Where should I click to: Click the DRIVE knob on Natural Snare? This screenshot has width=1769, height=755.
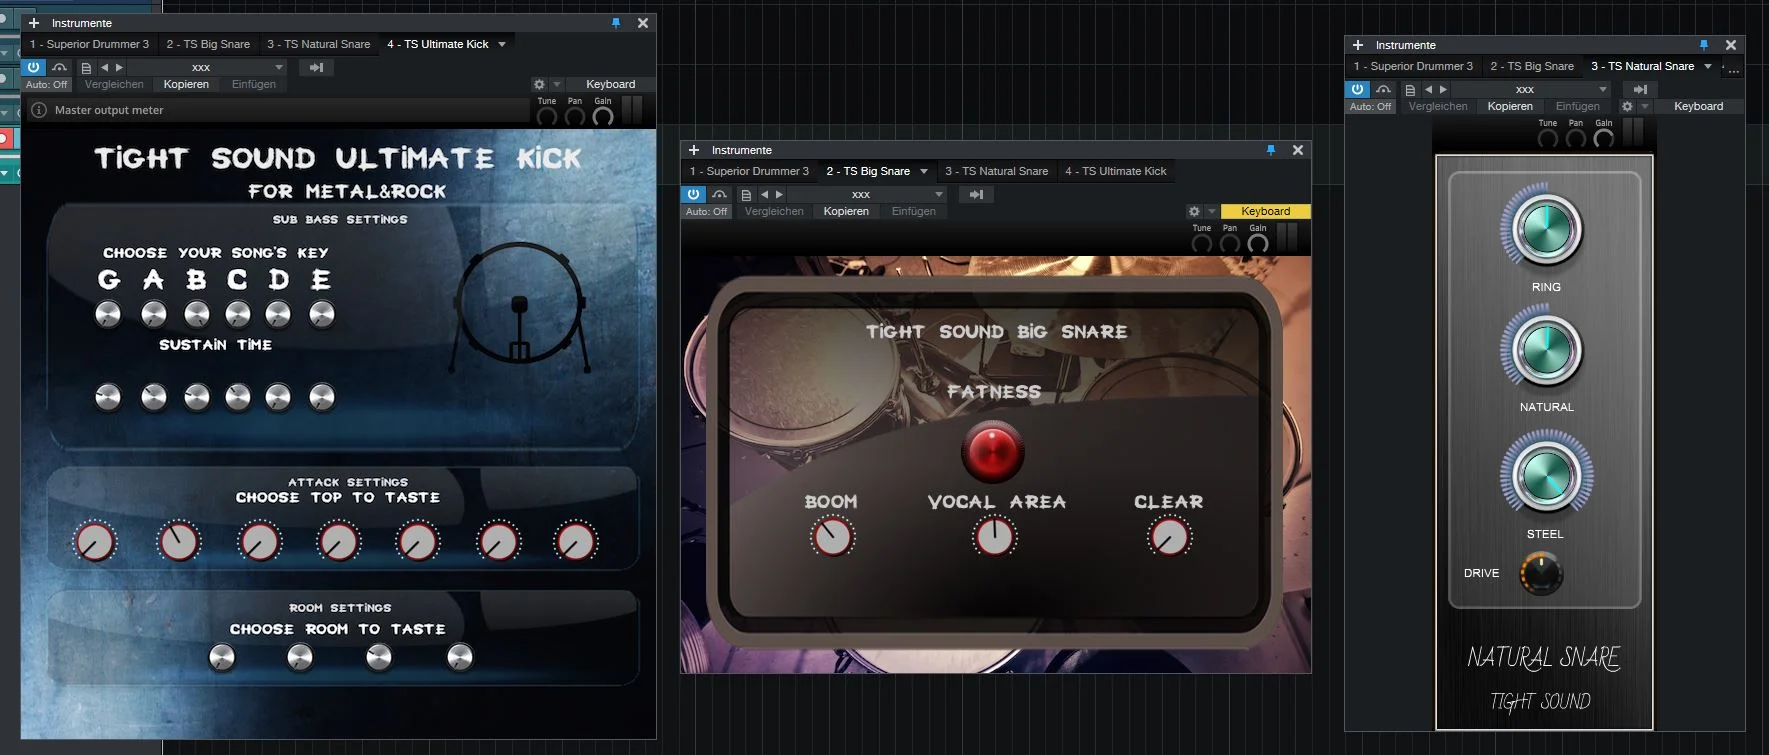point(1541,574)
